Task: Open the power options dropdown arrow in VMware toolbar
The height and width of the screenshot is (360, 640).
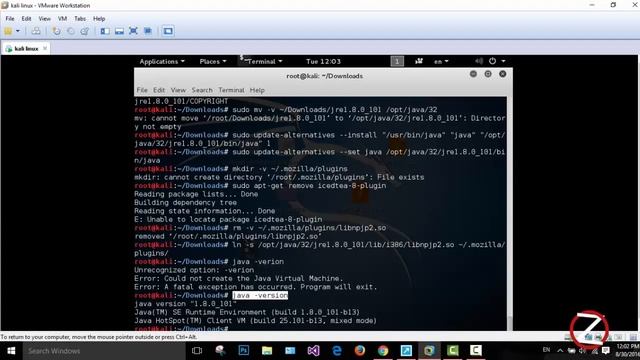Action: coord(18,31)
